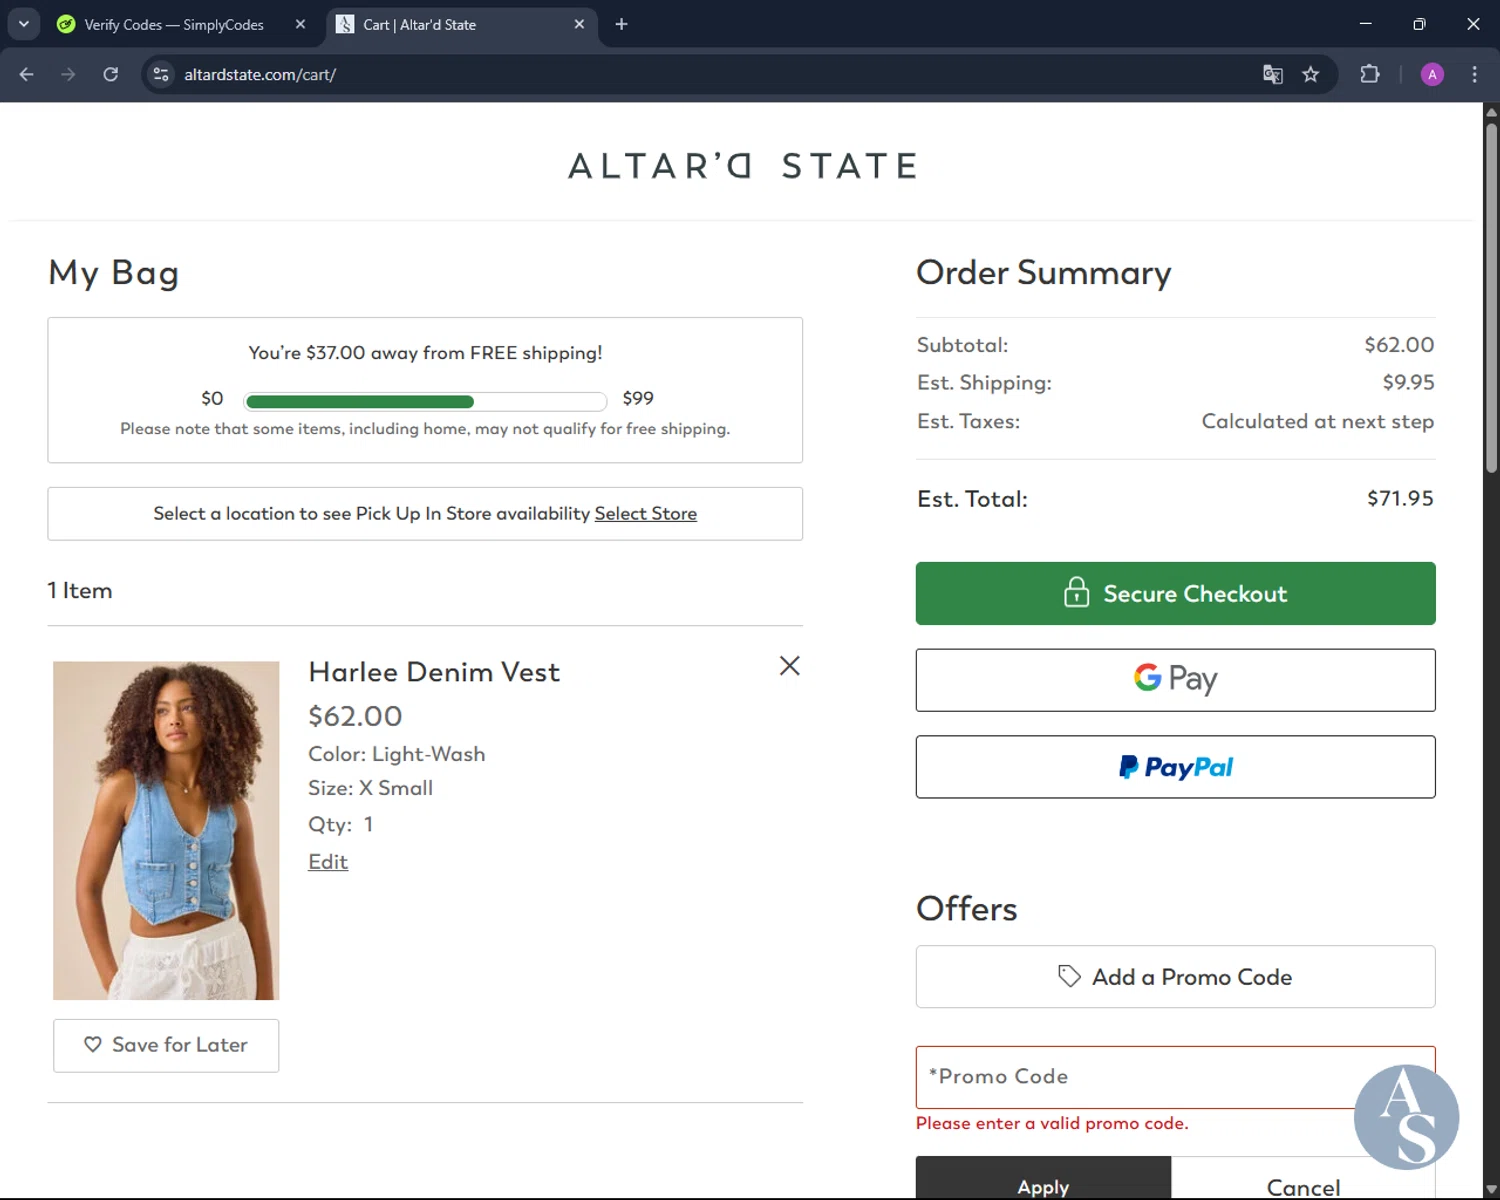This screenshot has width=1500, height=1200.
Task: Click 'Calculated at next step' text
Action: [1317, 421]
